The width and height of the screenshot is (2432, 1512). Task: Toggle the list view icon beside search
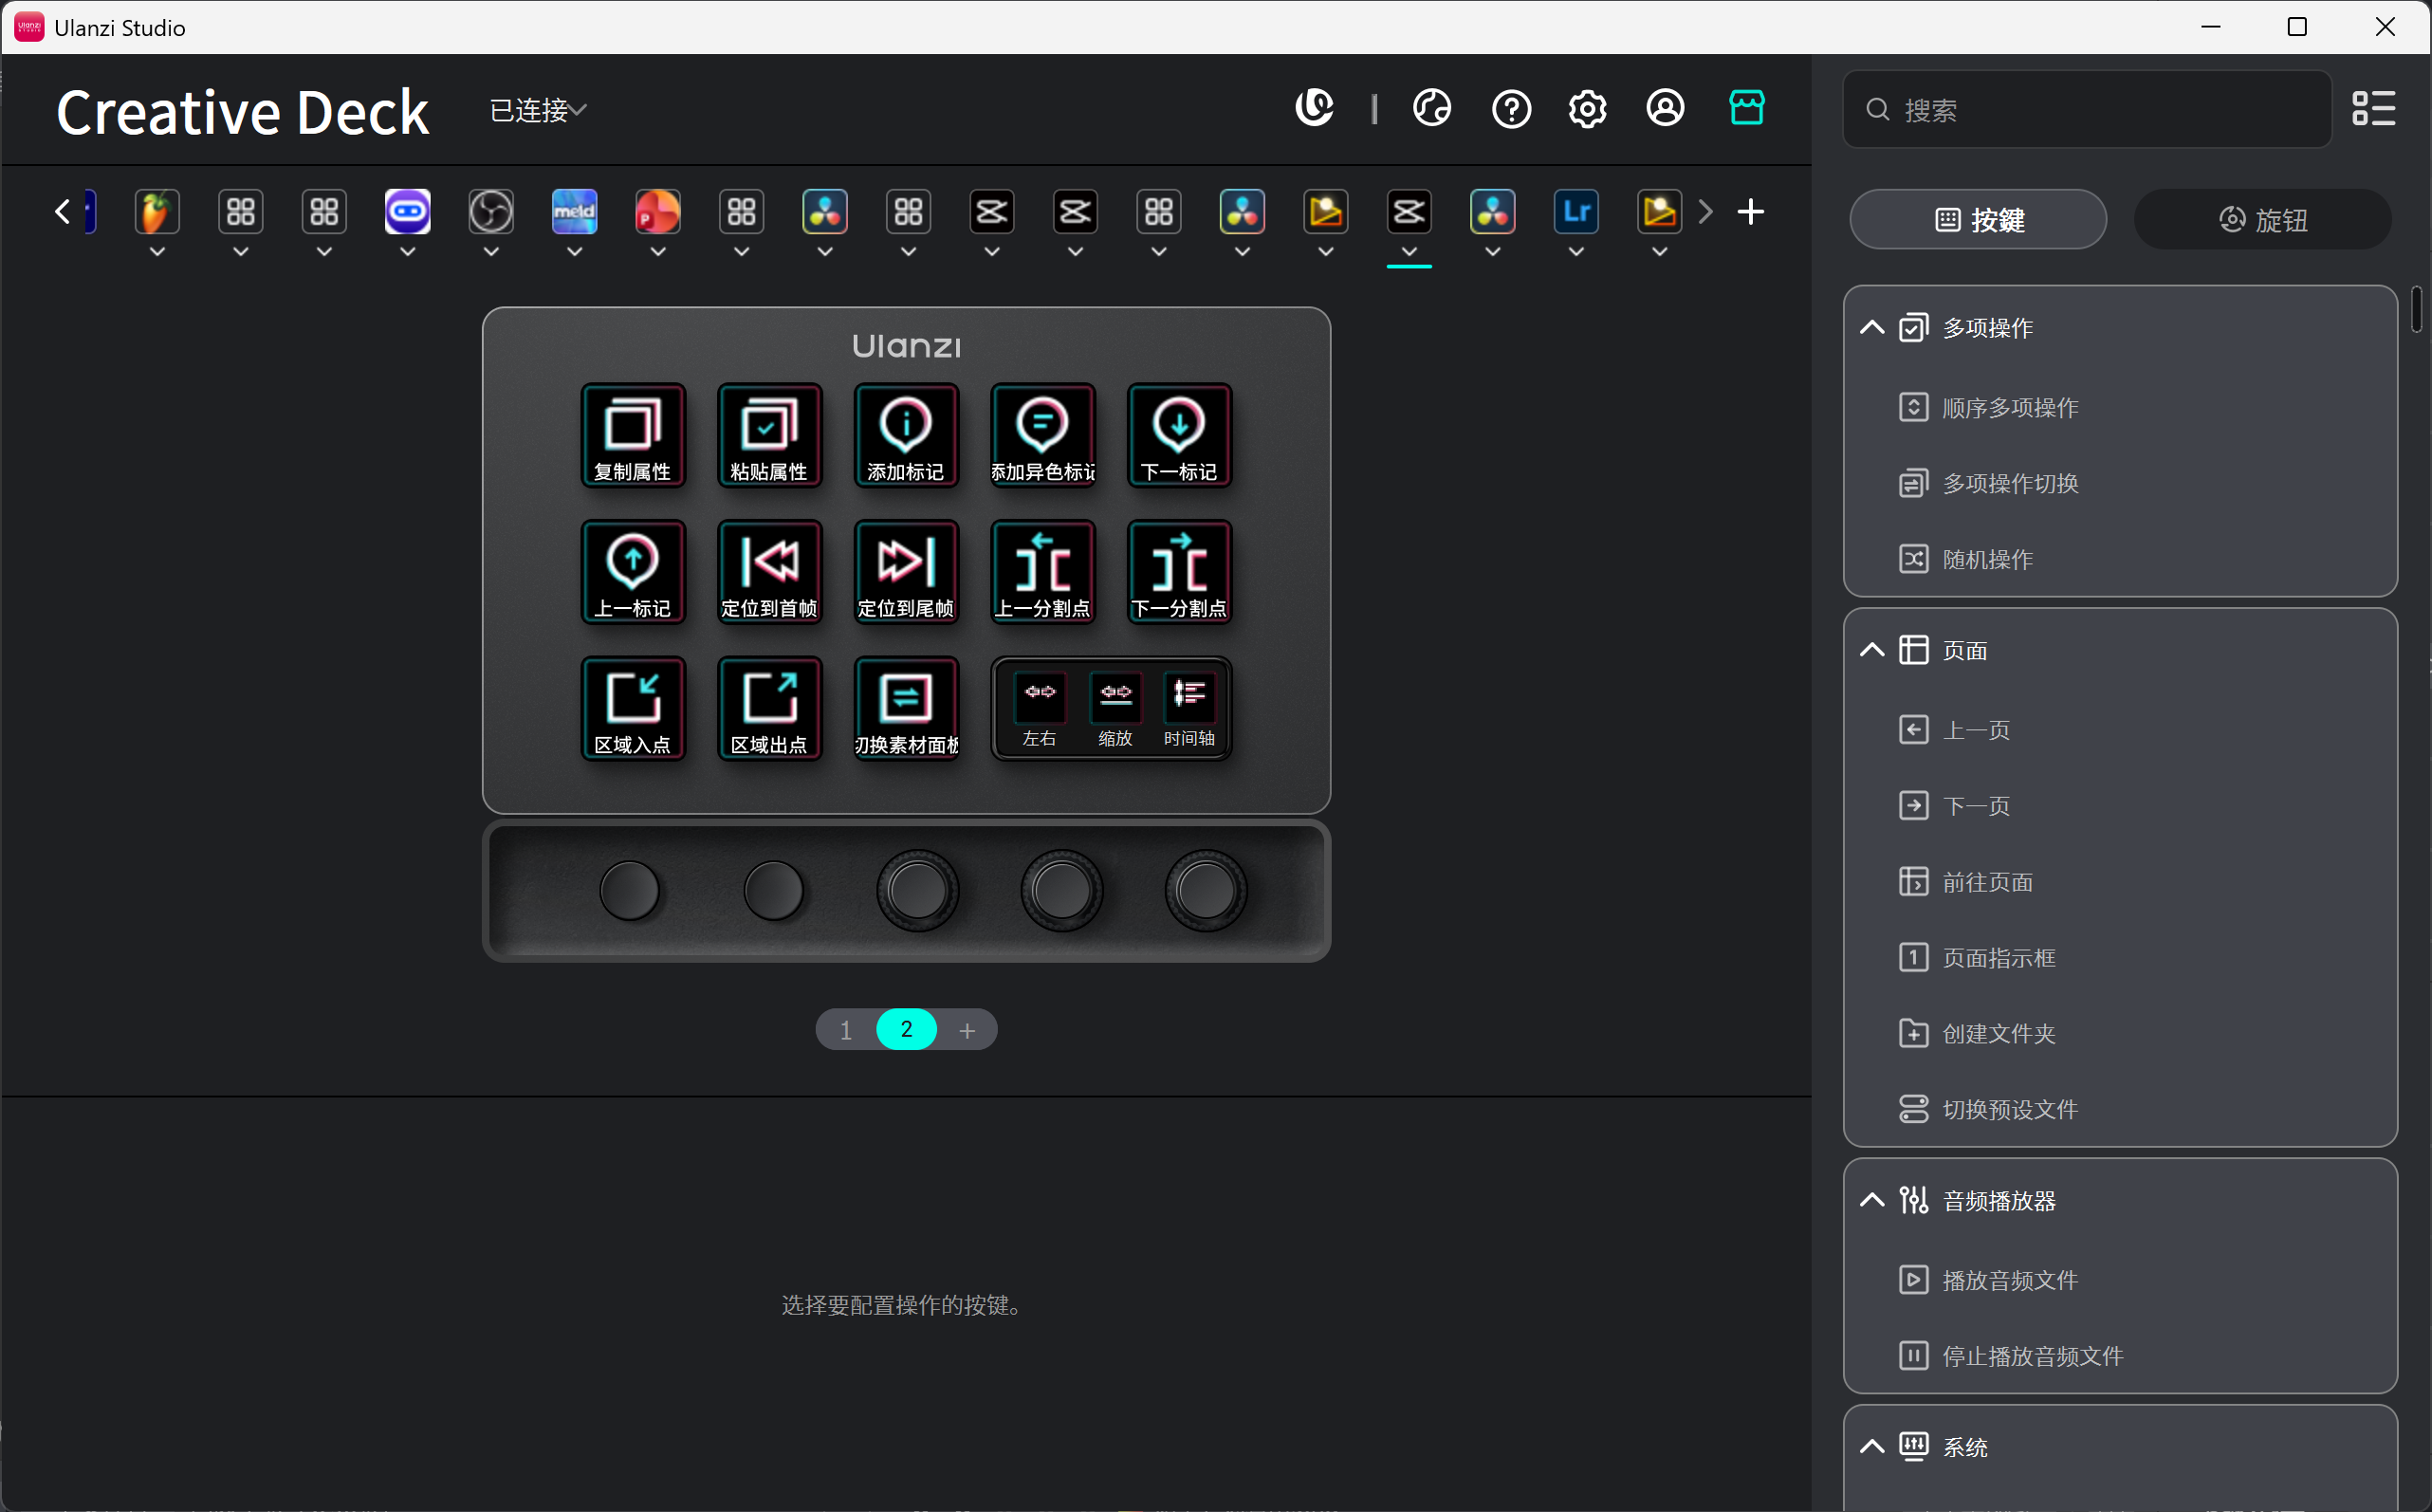2373,108
